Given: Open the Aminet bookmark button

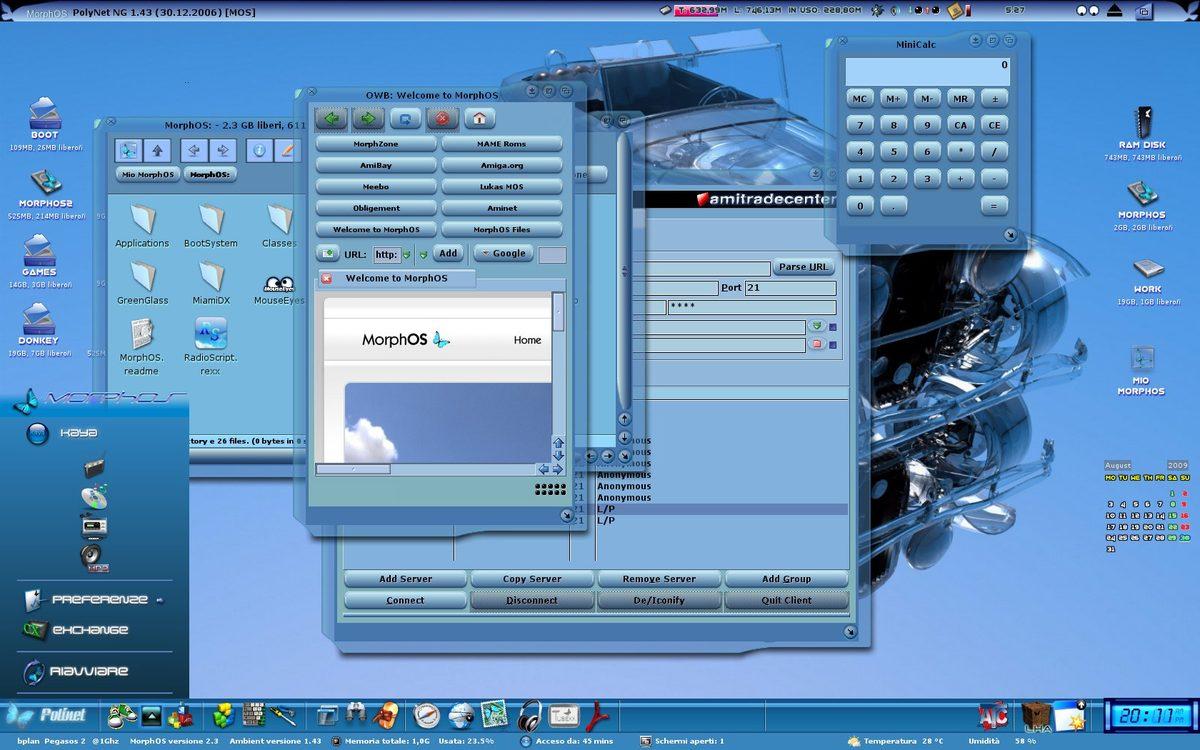Looking at the screenshot, I should click(501, 208).
